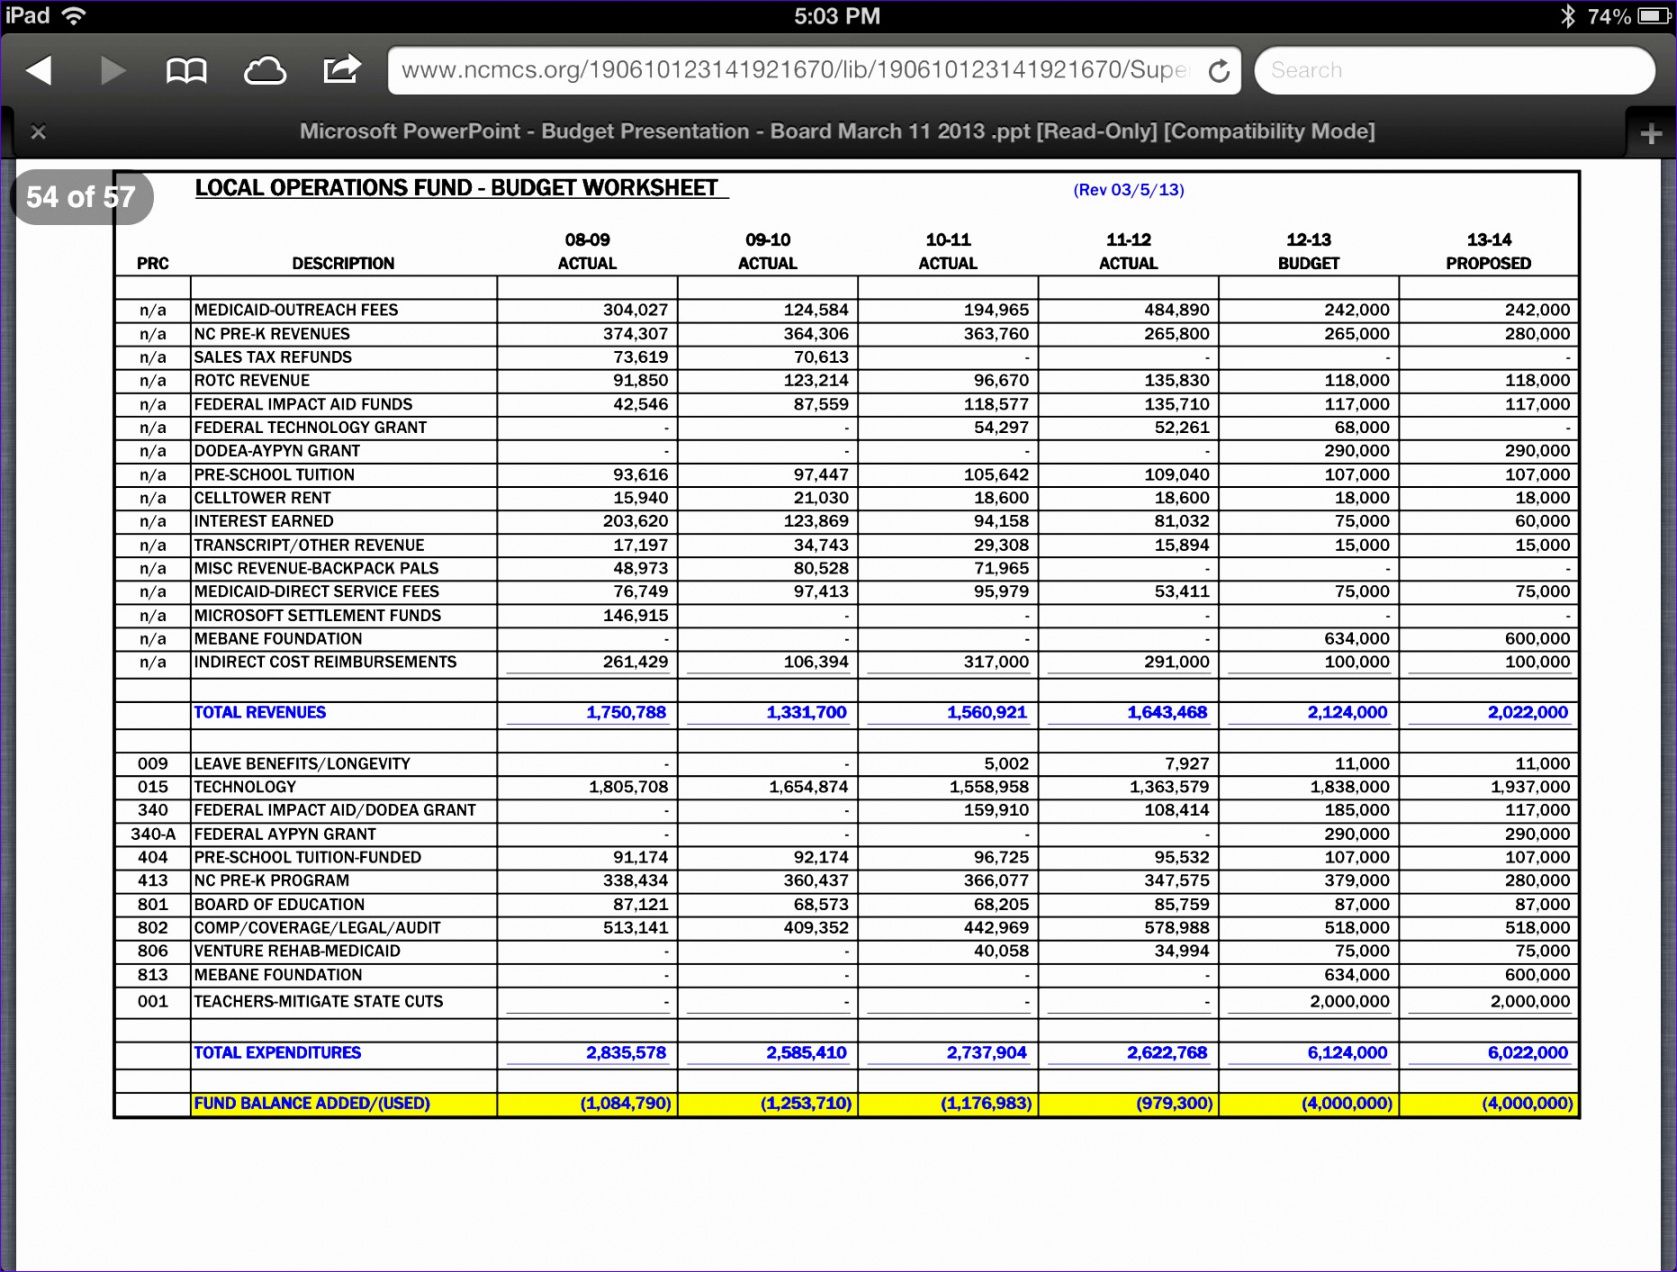Close the Budget Presentation tab
This screenshot has height=1272, width=1677.
38,132
